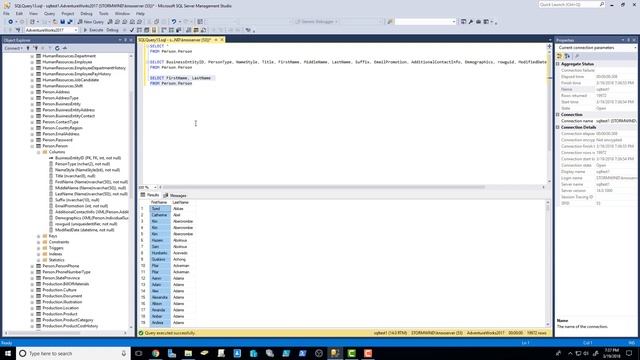
Task: Select the BusinessEntityID column in tree
Action: 88,158
